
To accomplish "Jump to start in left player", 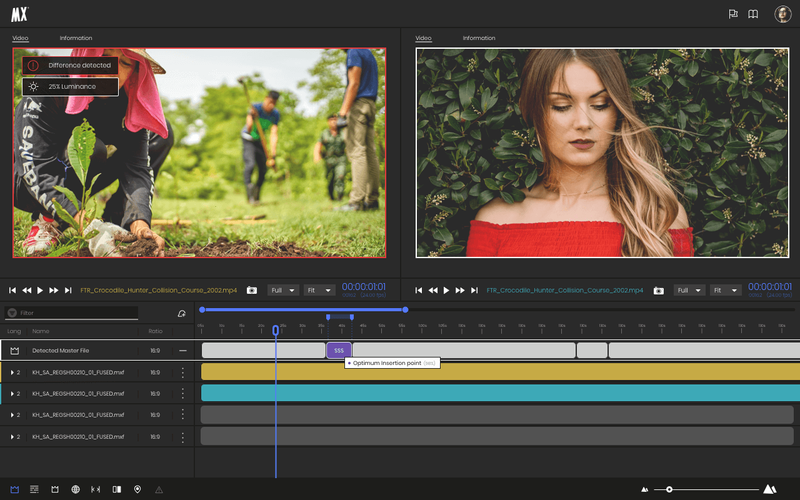I will tap(12, 290).
